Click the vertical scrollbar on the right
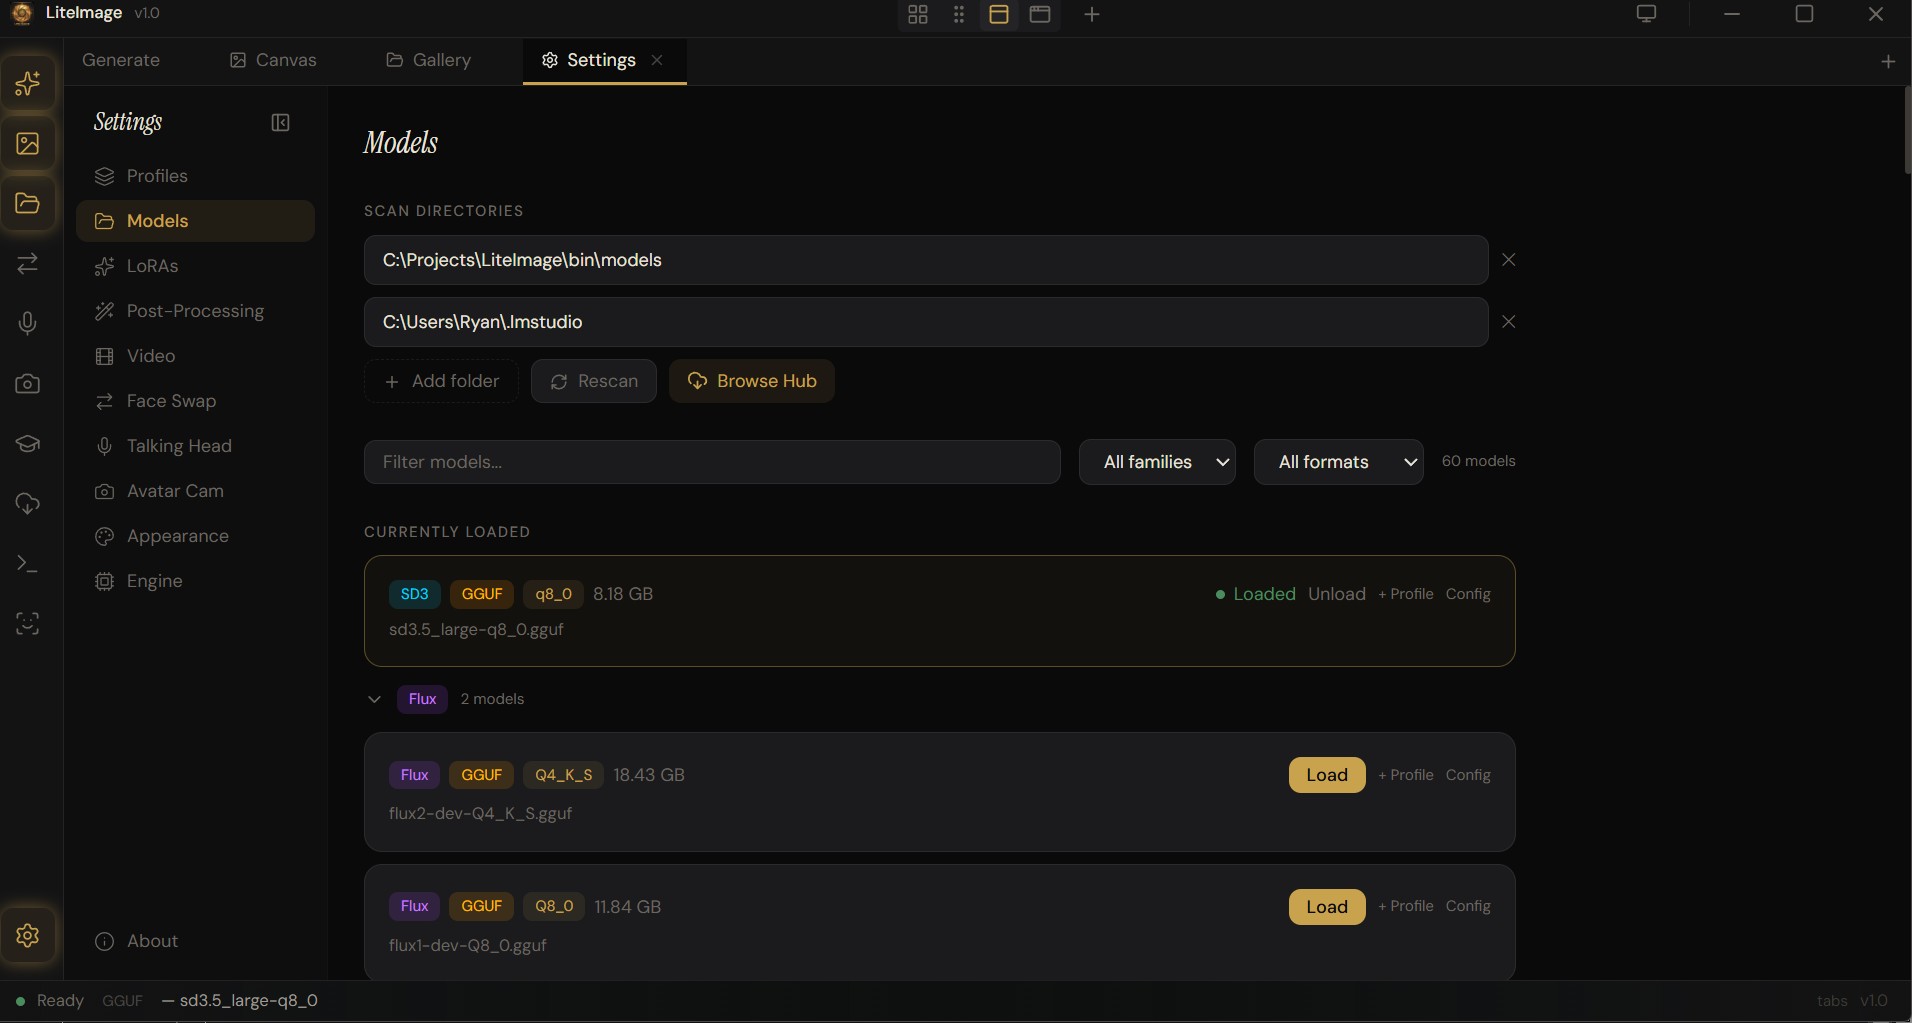The image size is (1912, 1023). point(1907,130)
